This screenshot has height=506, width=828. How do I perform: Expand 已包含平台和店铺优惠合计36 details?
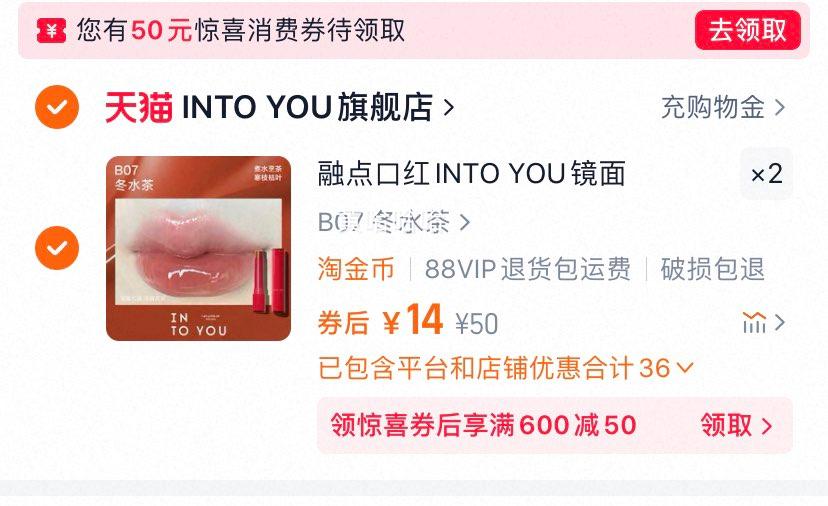(x=505, y=368)
